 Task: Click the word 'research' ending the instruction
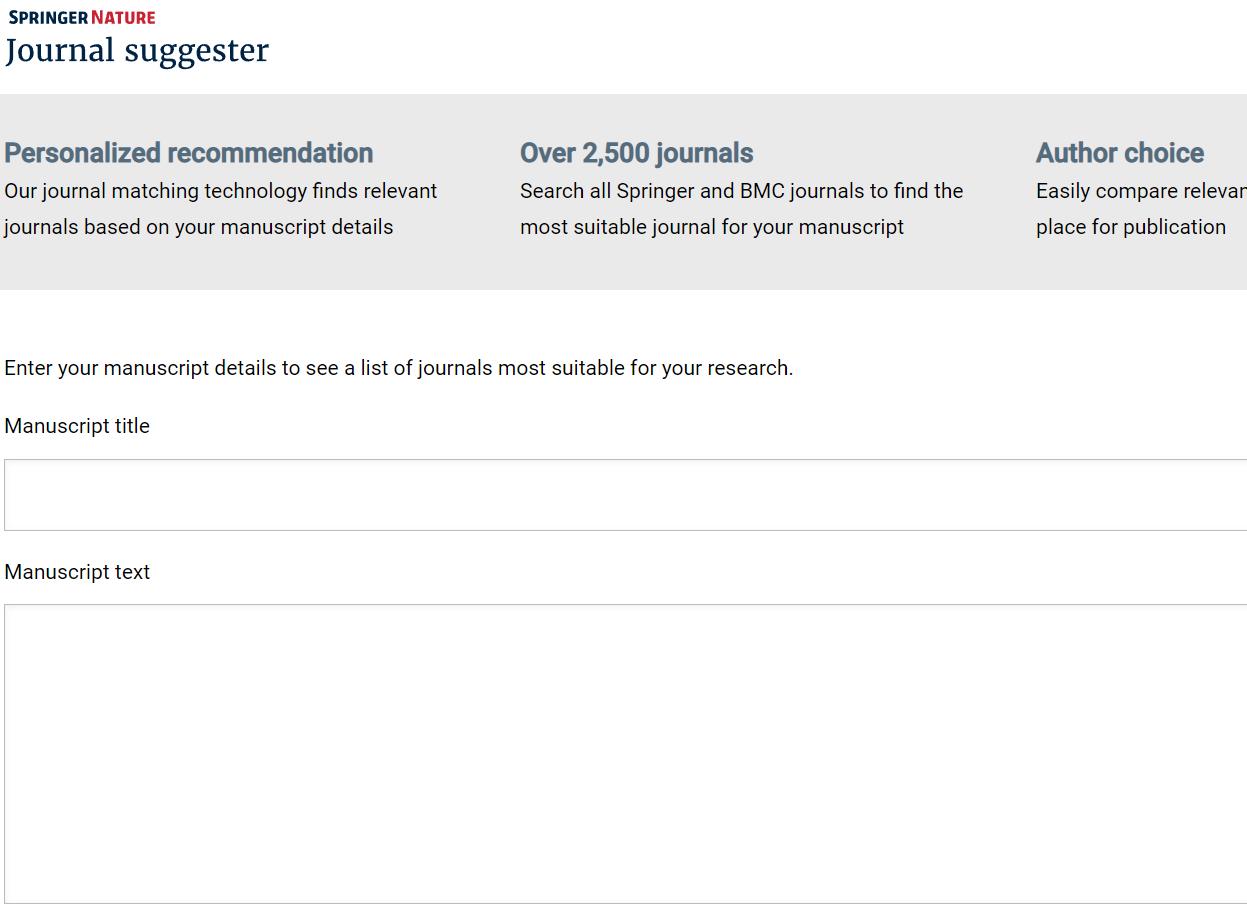pyautogui.click(x=748, y=368)
